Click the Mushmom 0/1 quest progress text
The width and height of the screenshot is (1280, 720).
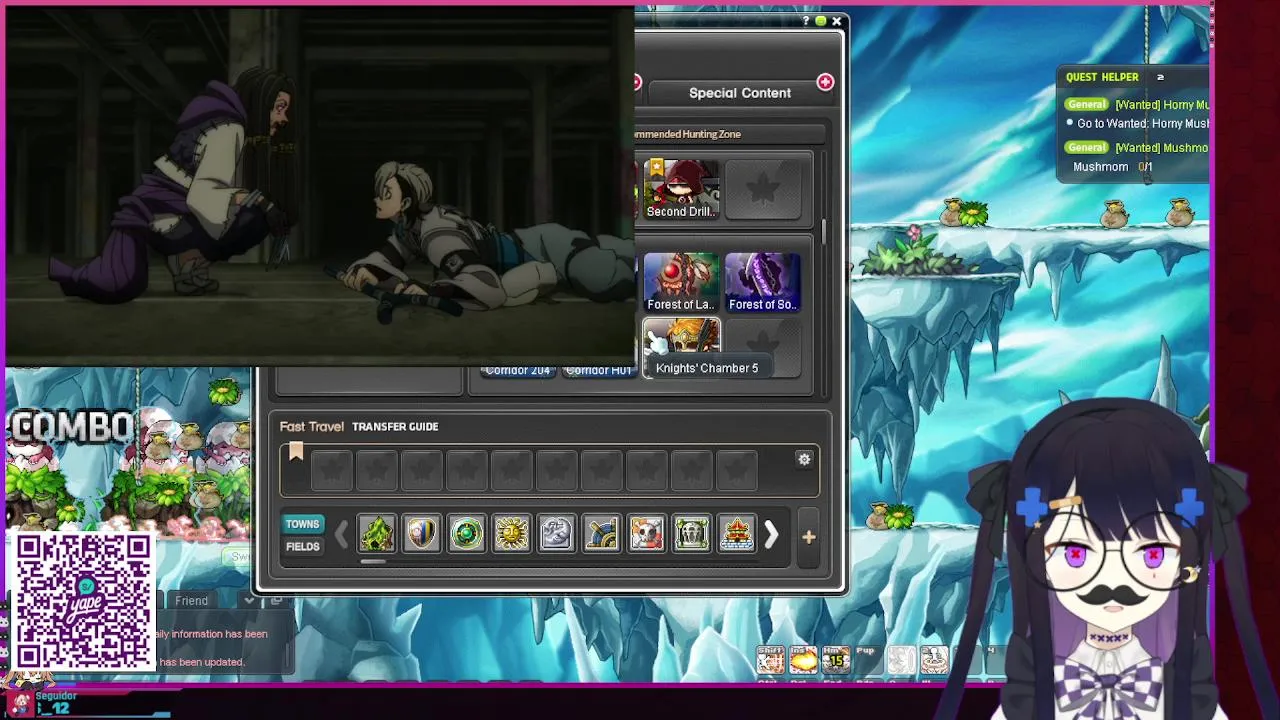[1113, 167]
